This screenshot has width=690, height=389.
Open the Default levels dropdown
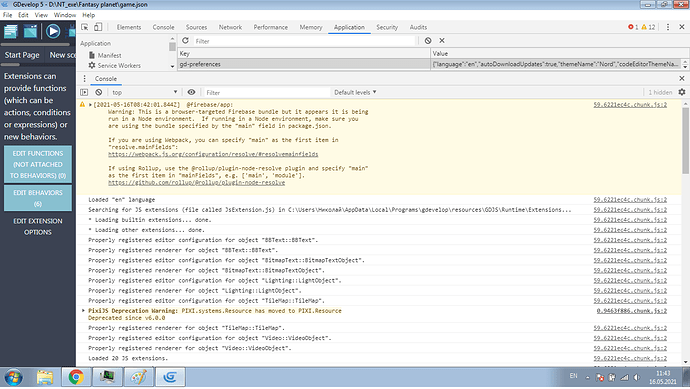click(355, 92)
